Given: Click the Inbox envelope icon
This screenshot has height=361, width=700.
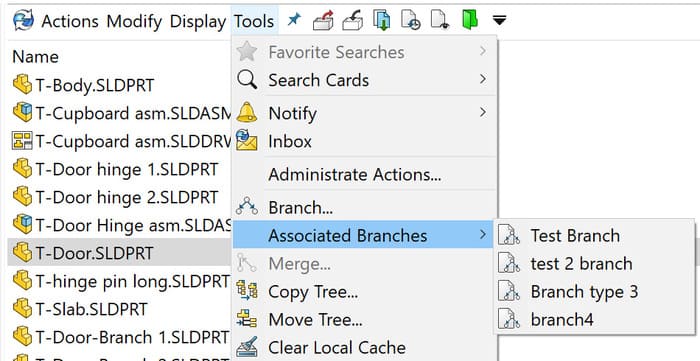Looking at the screenshot, I should (246, 141).
